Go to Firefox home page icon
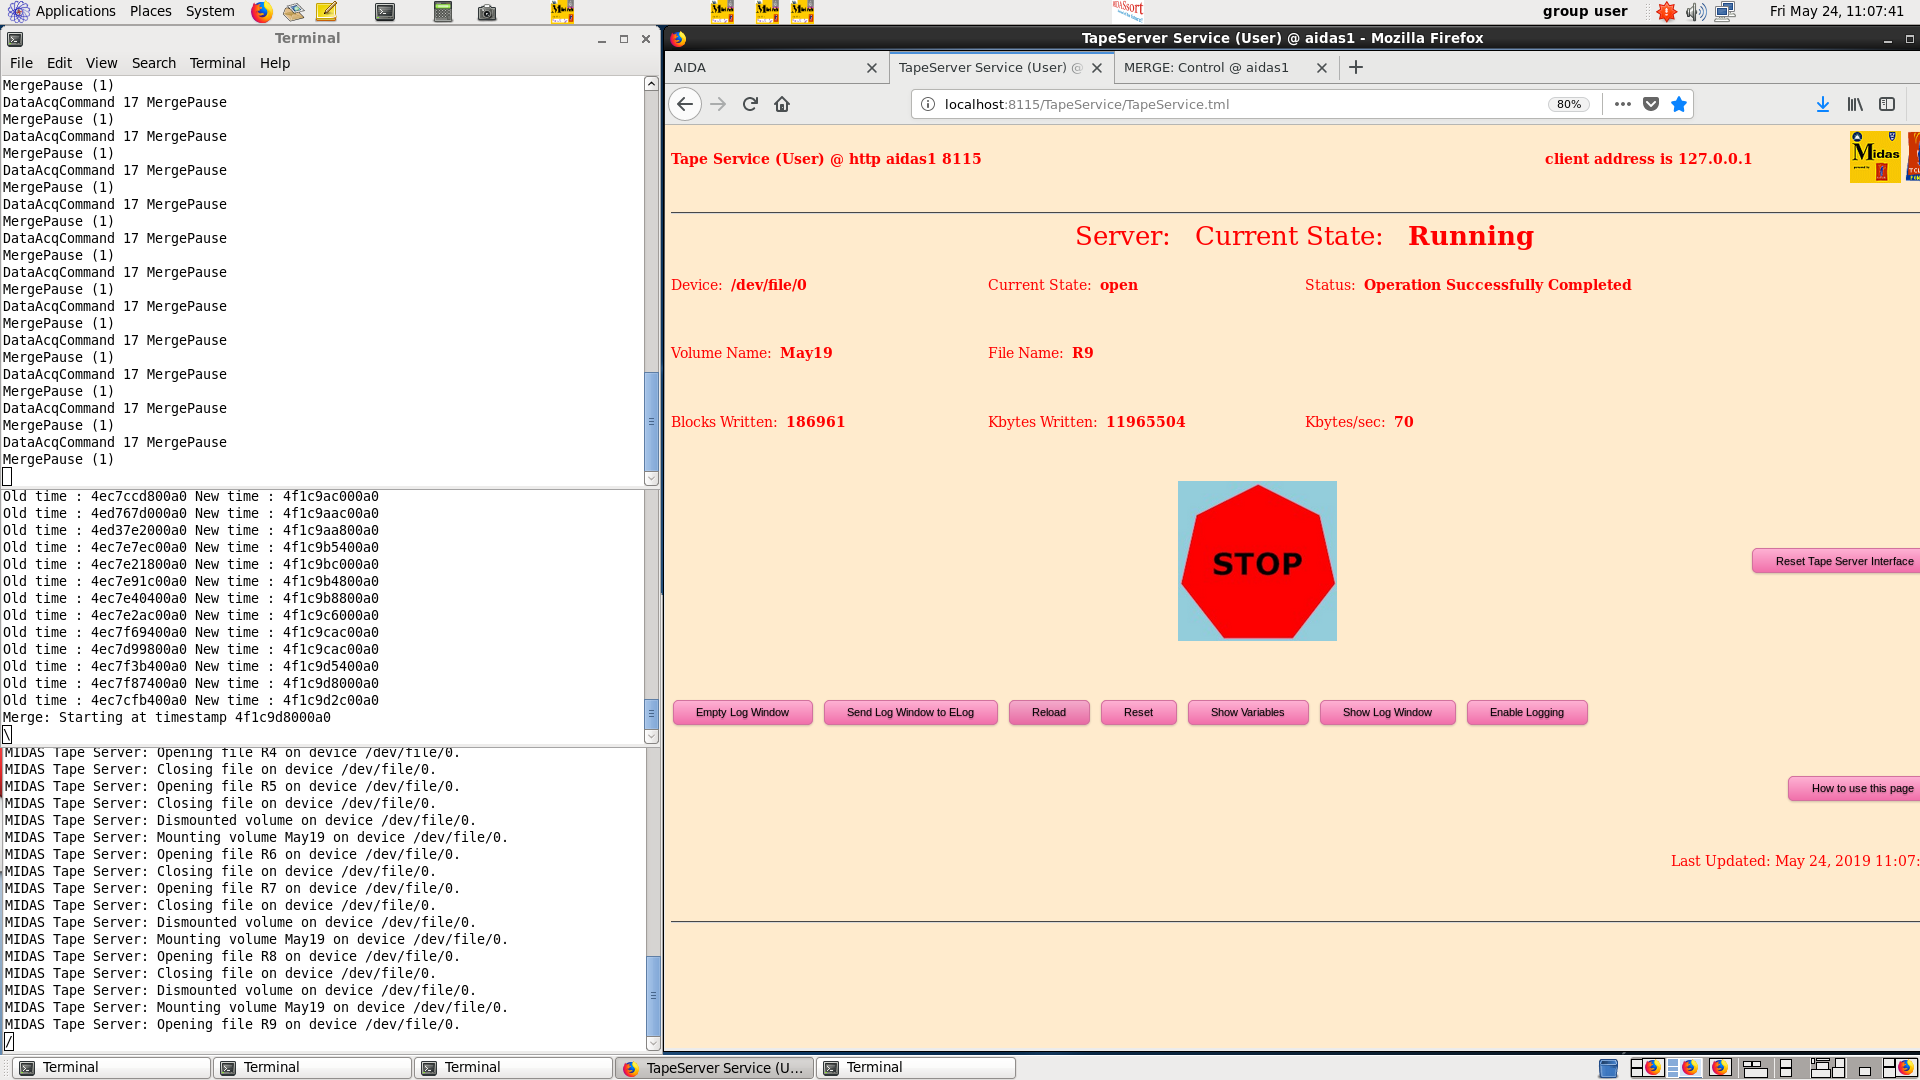 [782, 104]
